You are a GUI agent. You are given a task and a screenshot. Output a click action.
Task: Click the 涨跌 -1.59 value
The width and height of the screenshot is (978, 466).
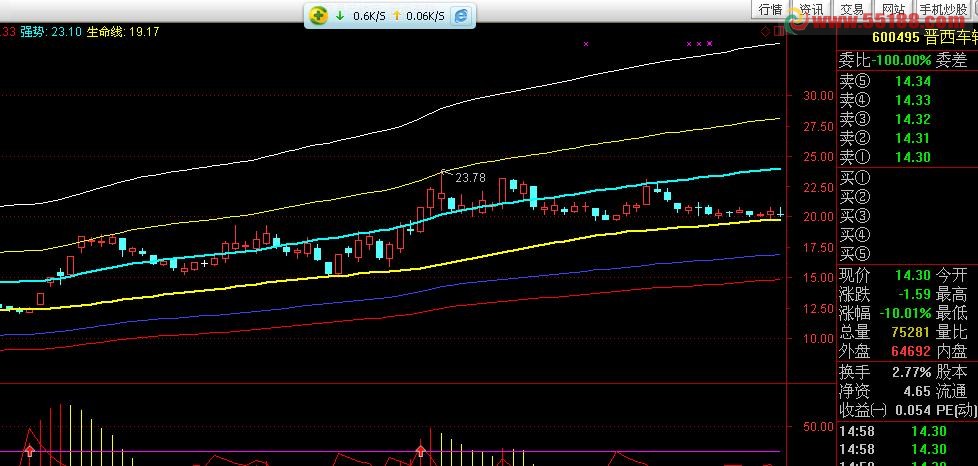coord(915,294)
